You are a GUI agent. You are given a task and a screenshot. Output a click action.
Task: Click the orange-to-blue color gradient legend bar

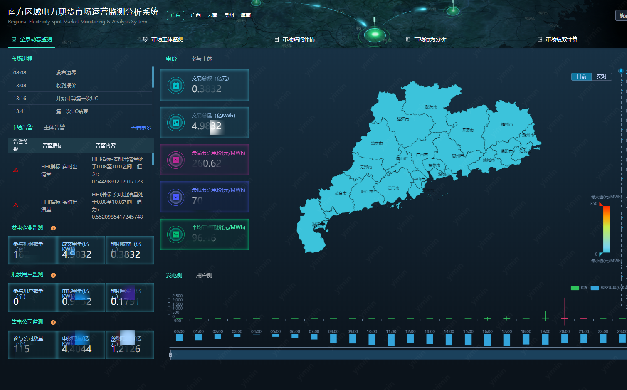(607, 229)
